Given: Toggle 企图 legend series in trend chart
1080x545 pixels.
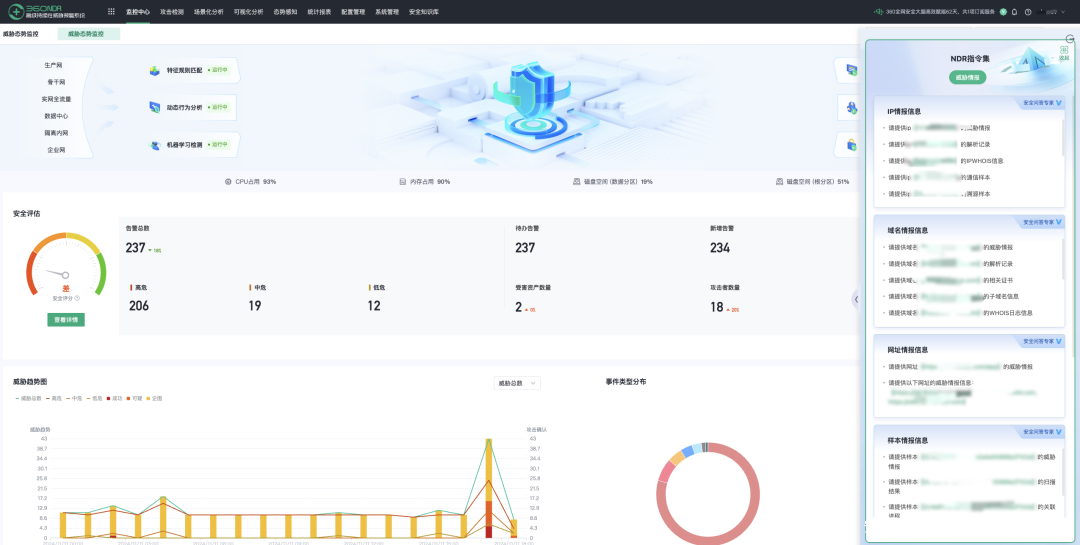Looking at the screenshot, I should [154, 398].
